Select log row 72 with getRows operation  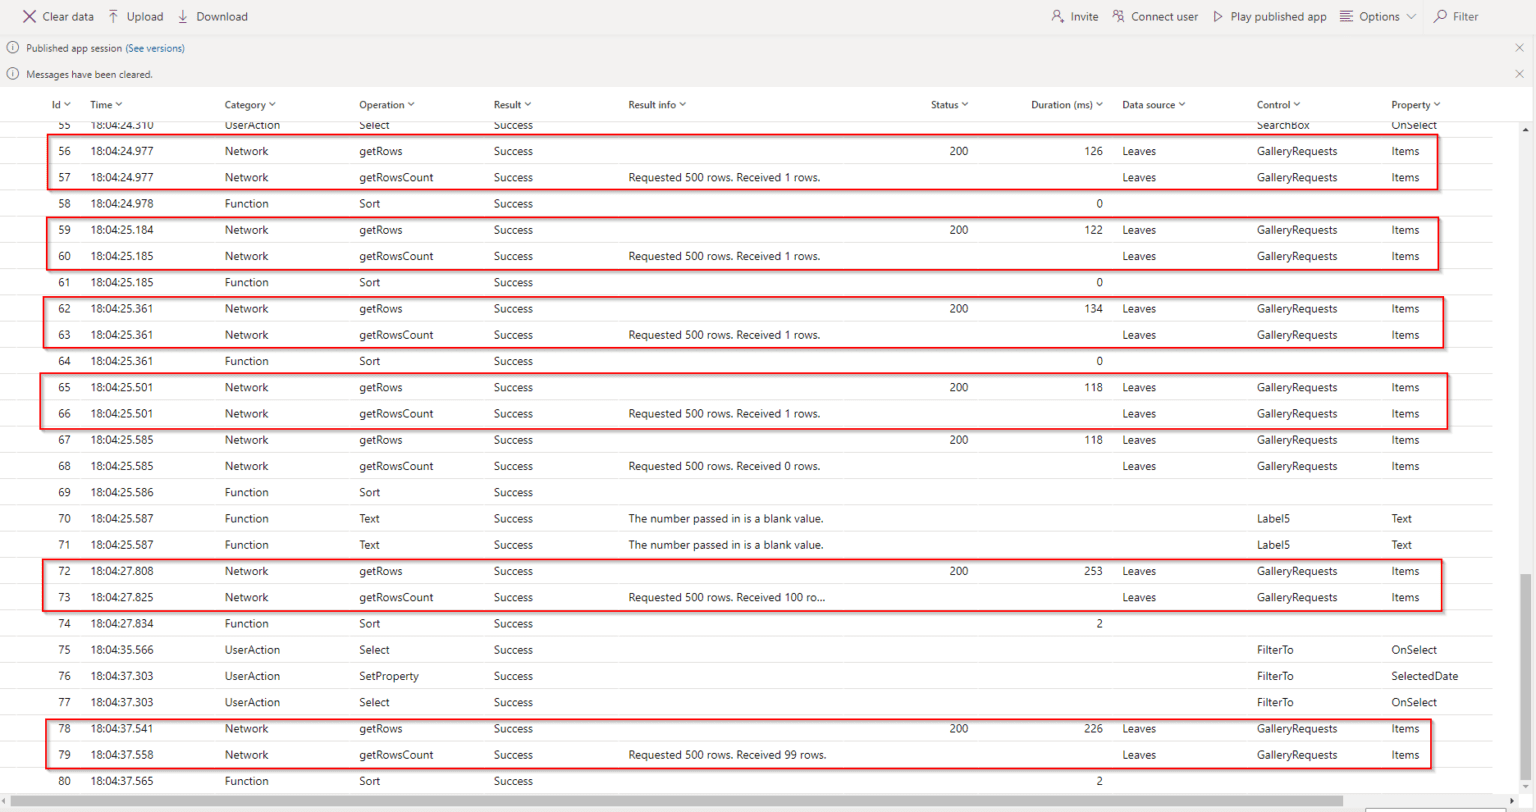pyautogui.click(x=400, y=571)
